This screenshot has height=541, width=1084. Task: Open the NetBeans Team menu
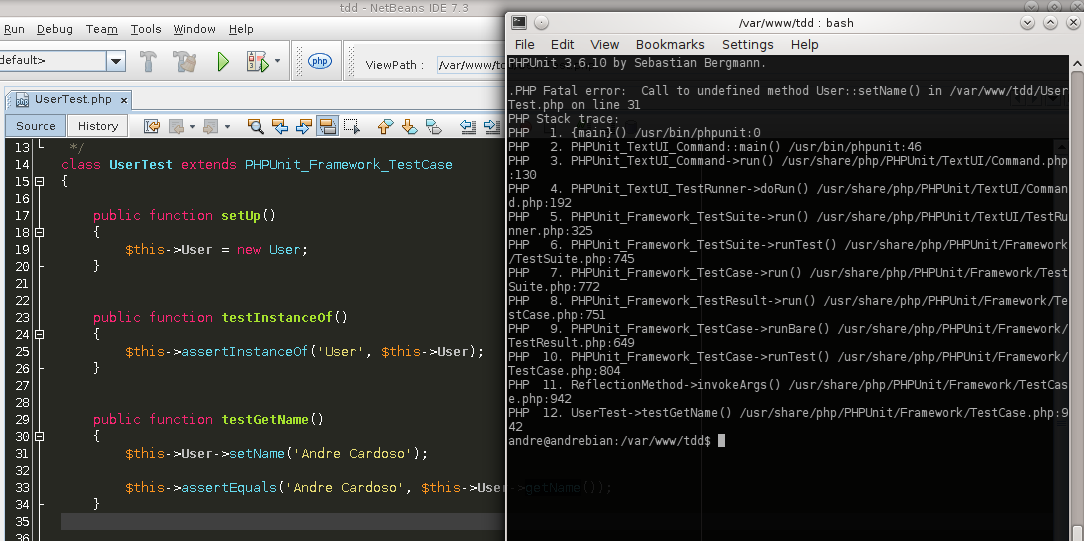pos(102,29)
